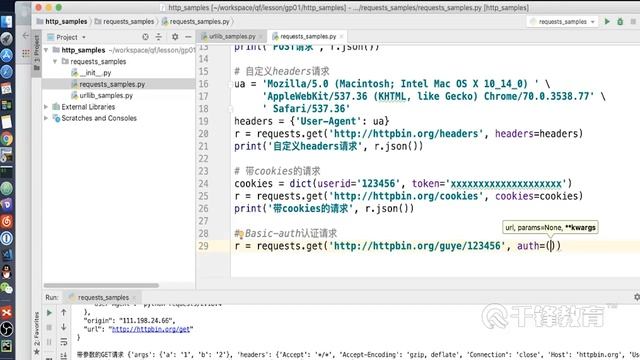
Task: Go down the stack trace arrow
Action: pos(64,327)
